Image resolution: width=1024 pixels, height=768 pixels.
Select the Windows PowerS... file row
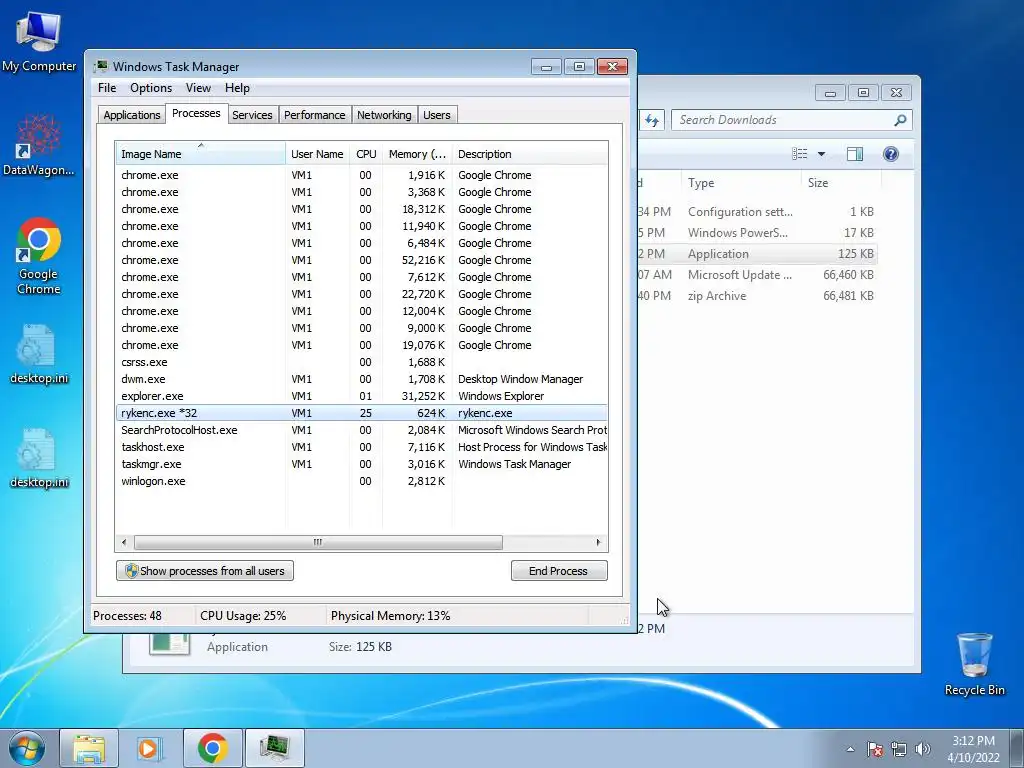click(758, 232)
